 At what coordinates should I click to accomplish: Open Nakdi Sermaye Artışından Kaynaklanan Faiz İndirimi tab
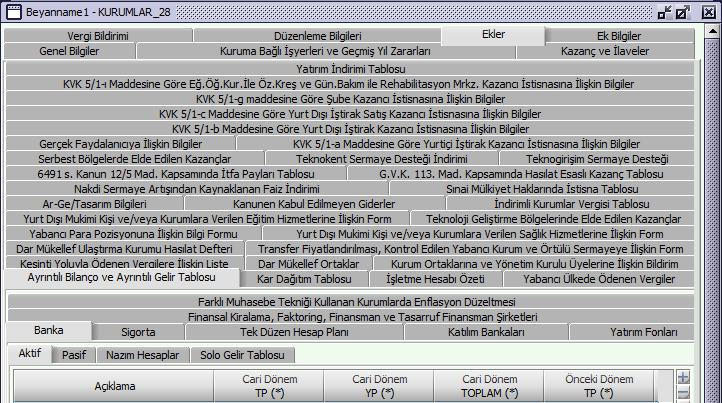pos(197,189)
